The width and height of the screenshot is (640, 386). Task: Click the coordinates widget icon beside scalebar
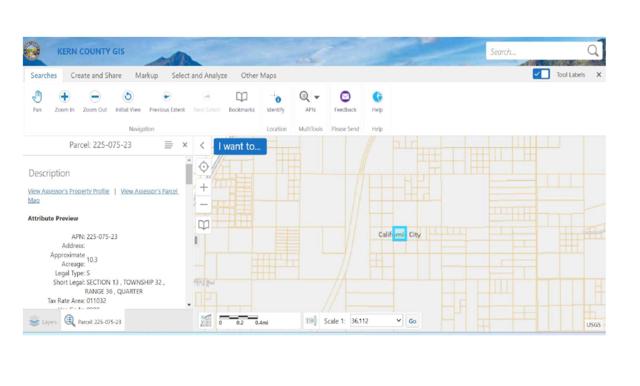pyautogui.click(x=206, y=321)
